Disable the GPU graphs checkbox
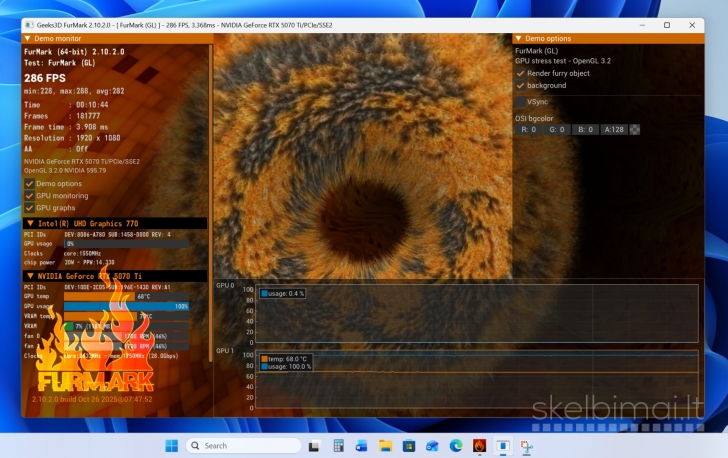728x458 pixels. [29, 208]
